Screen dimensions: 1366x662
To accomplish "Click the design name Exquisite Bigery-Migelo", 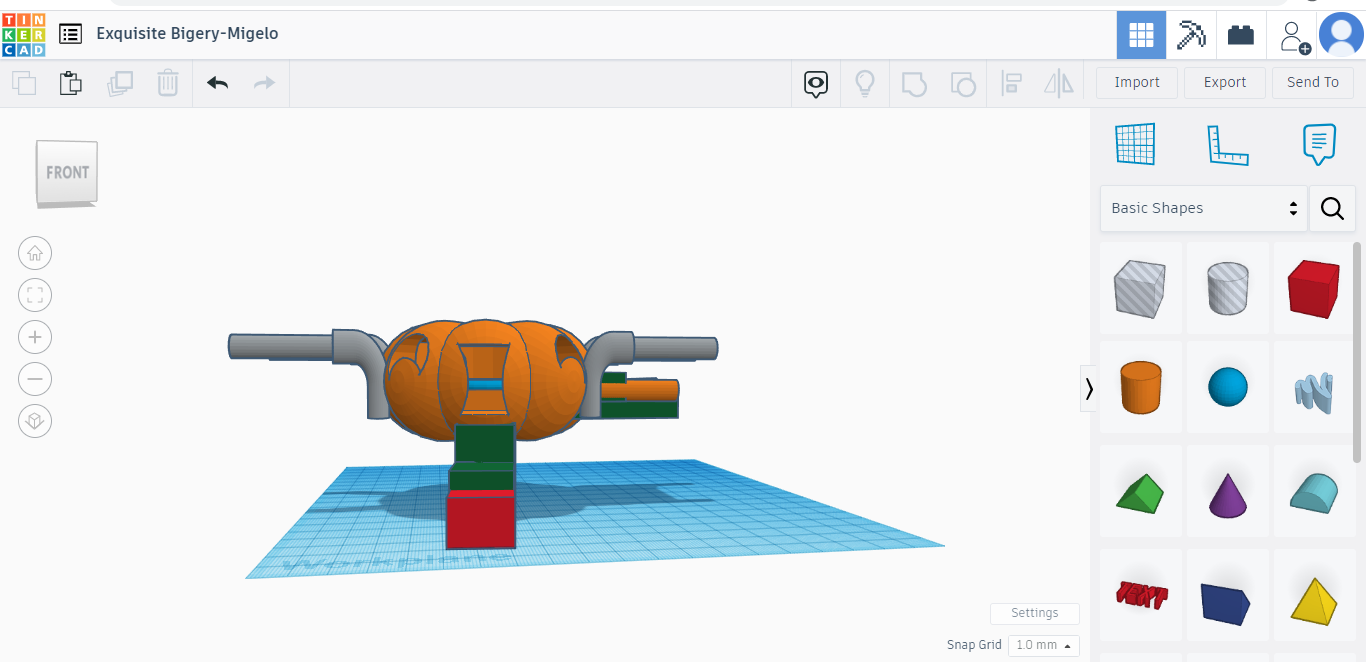I will [187, 33].
